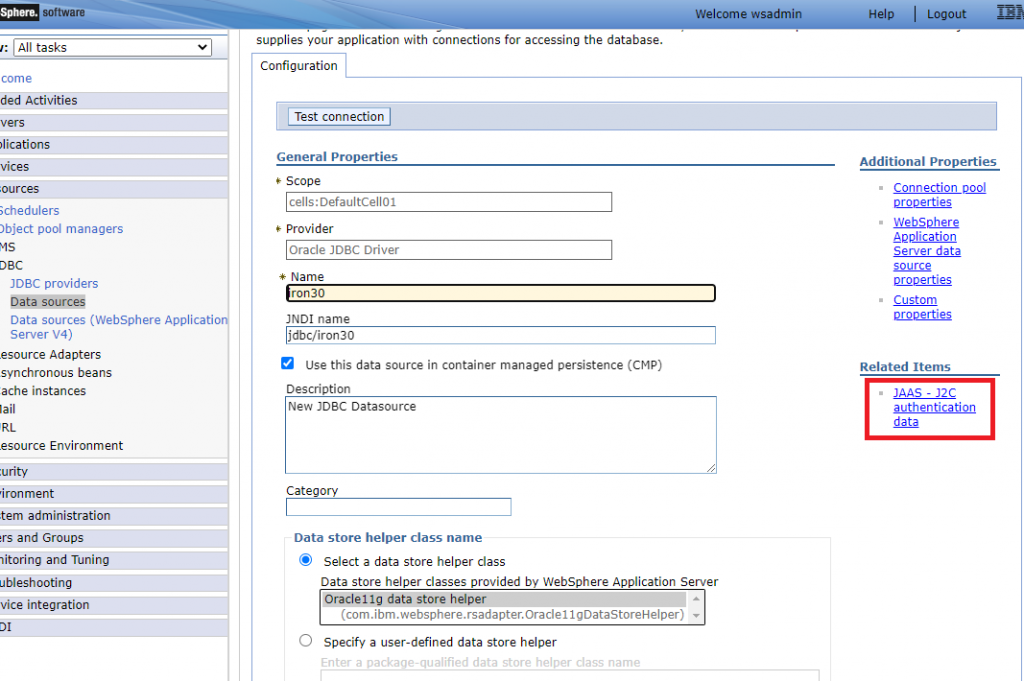Expand the Applications navigation section
1024x681 pixels.
click(114, 145)
